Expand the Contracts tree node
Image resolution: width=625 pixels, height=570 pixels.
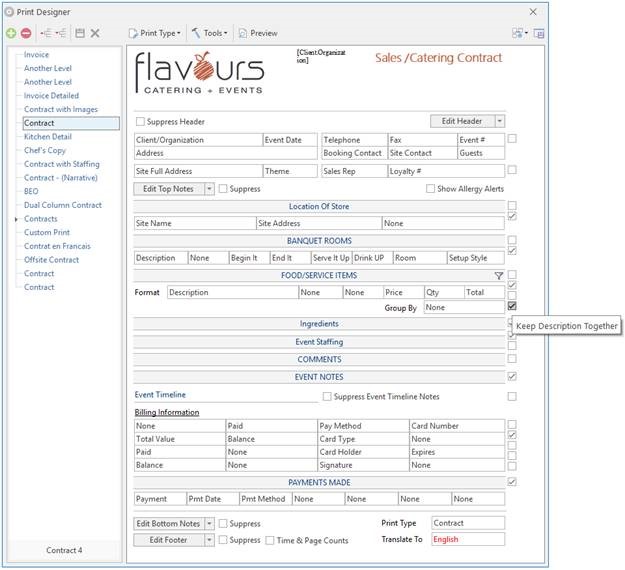(x=16, y=219)
